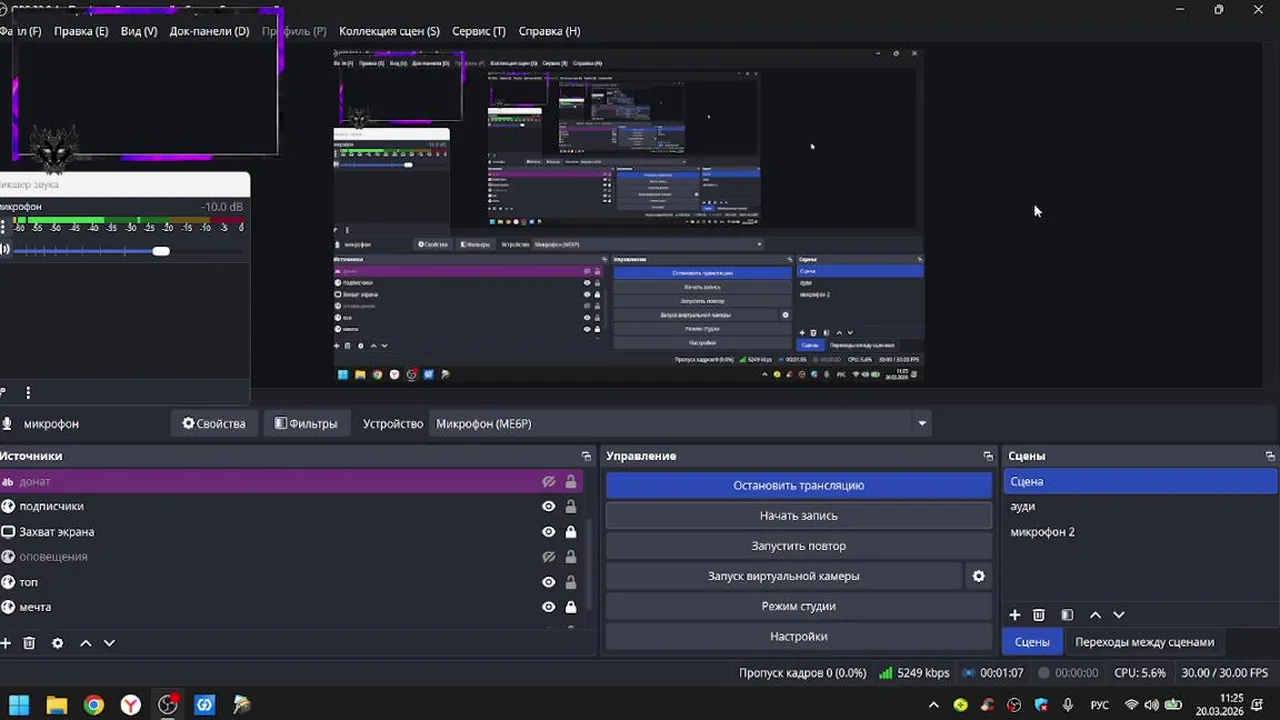The image size is (1280, 720).
Task: Open the Справка menu
Action: pos(549,31)
